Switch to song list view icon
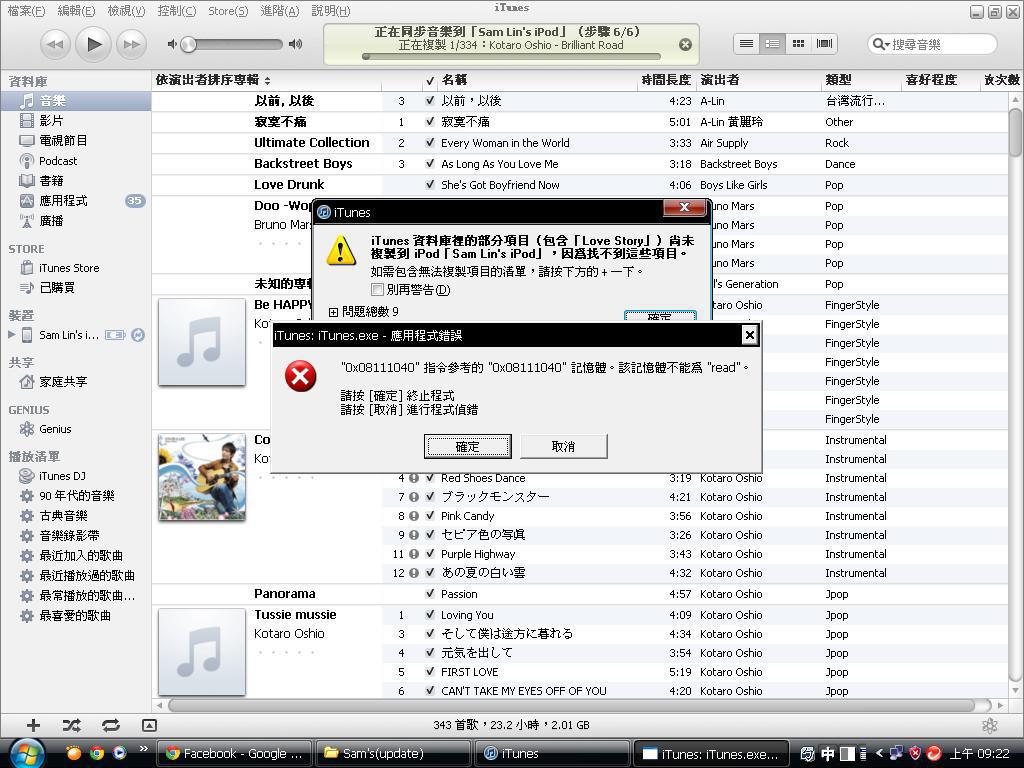The image size is (1024, 768). [746, 44]
